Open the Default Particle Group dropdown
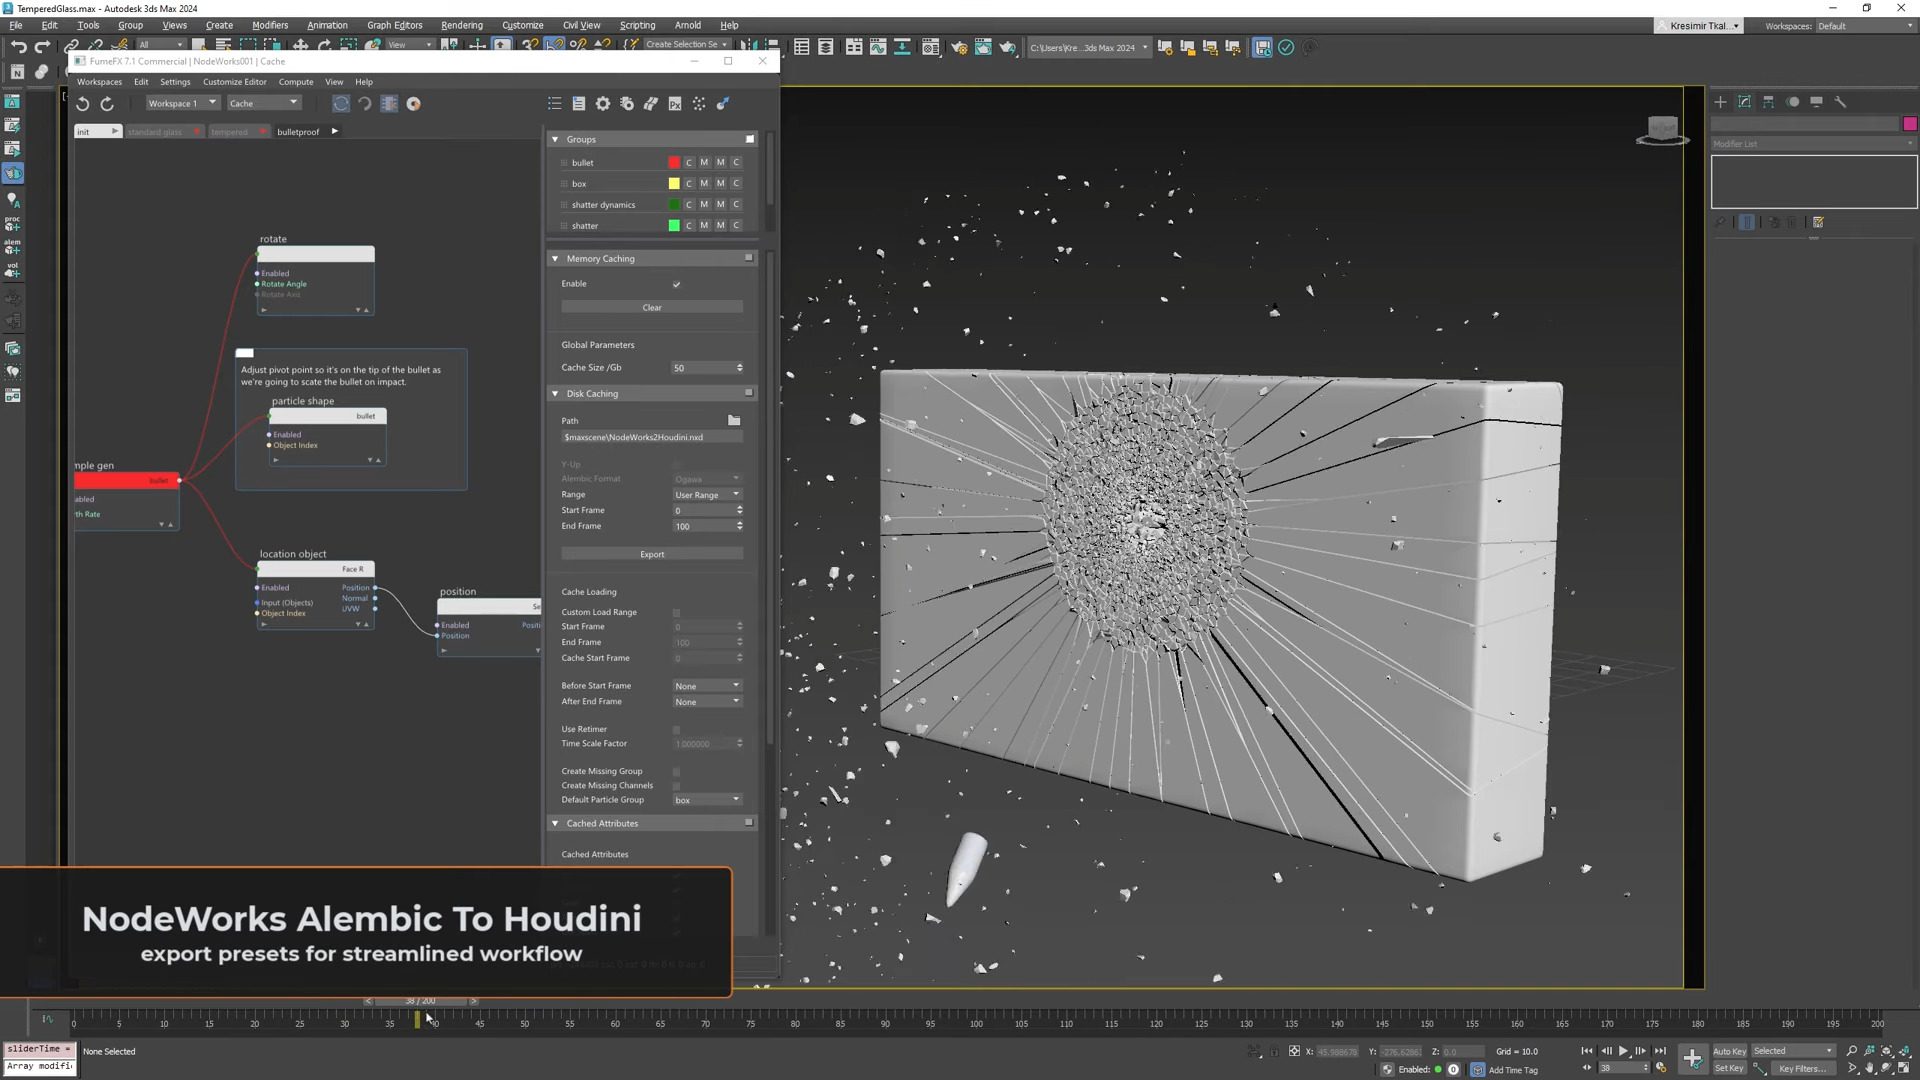This screenshot has height=1080, width=1920. 707,800
